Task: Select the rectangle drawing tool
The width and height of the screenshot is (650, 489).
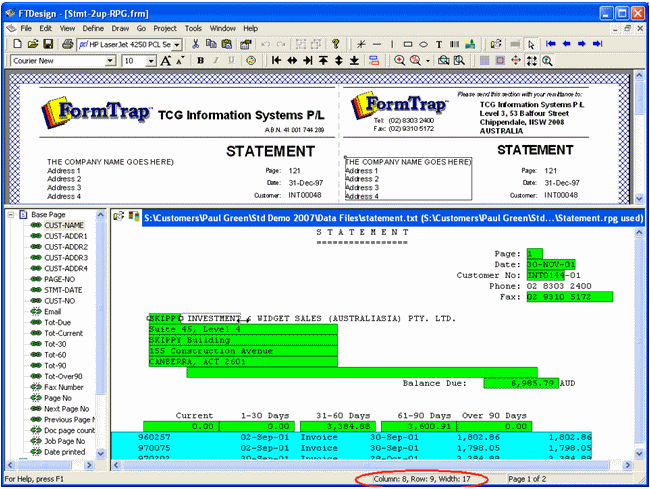Action: pyautogui.click(x=408, y=44)
